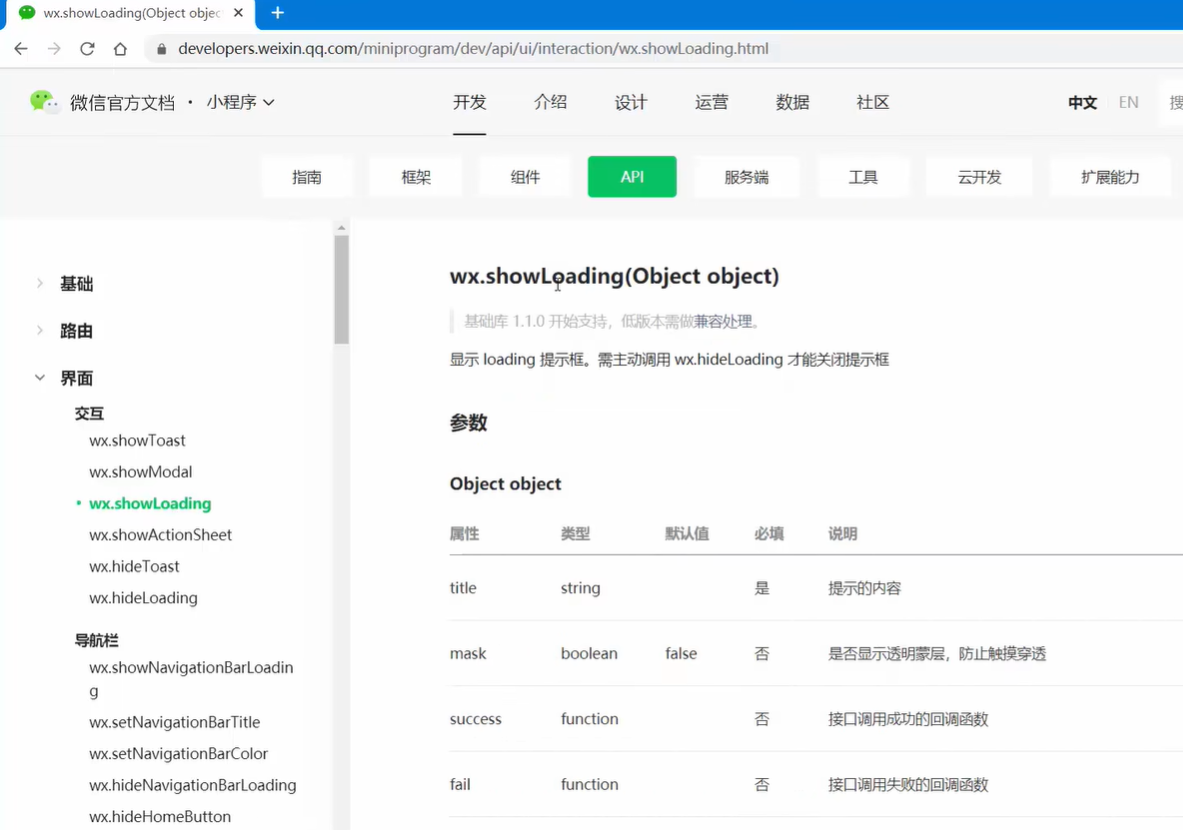This screenshot has width=1183, height=830.
Task: Click the 导航栏 group heading
Action: point(97,641)
